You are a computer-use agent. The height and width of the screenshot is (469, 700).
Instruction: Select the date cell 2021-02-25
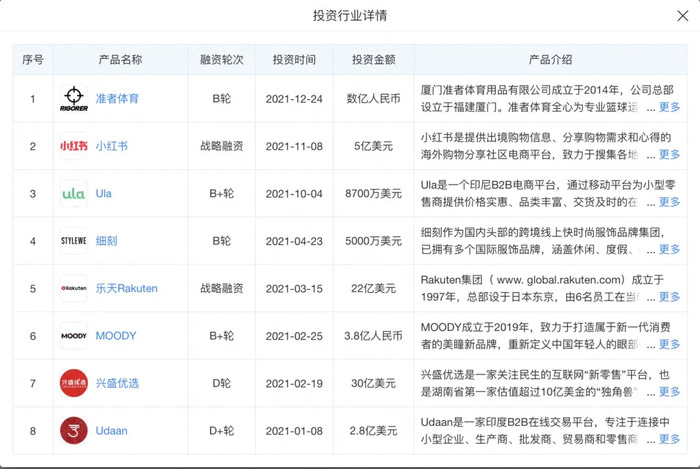(294, 336)
